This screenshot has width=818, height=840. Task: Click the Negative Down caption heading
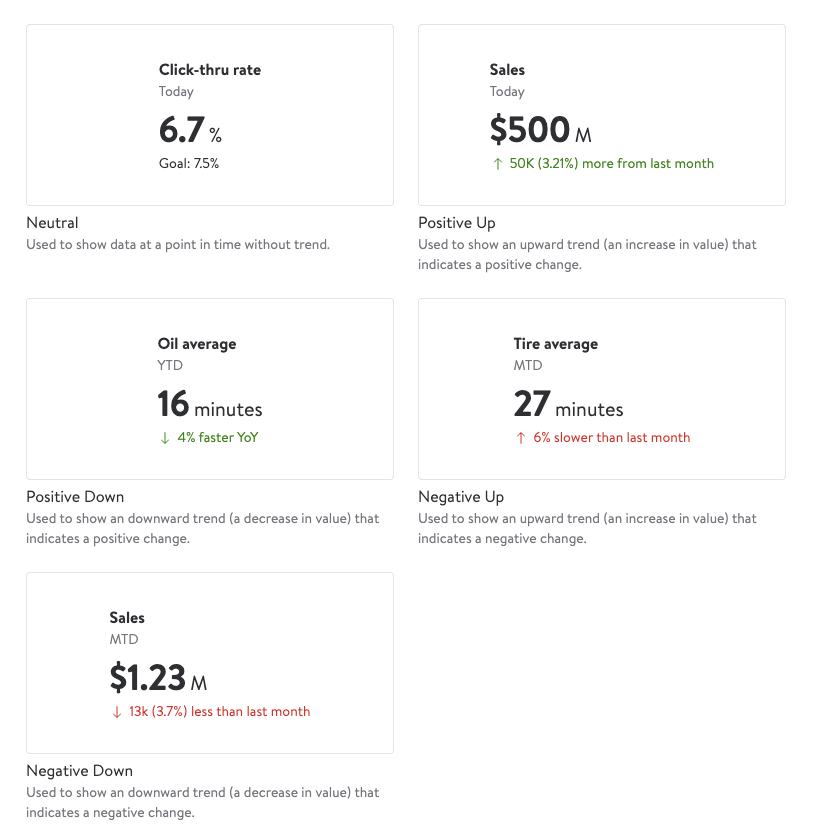click(x=79, y=771)
